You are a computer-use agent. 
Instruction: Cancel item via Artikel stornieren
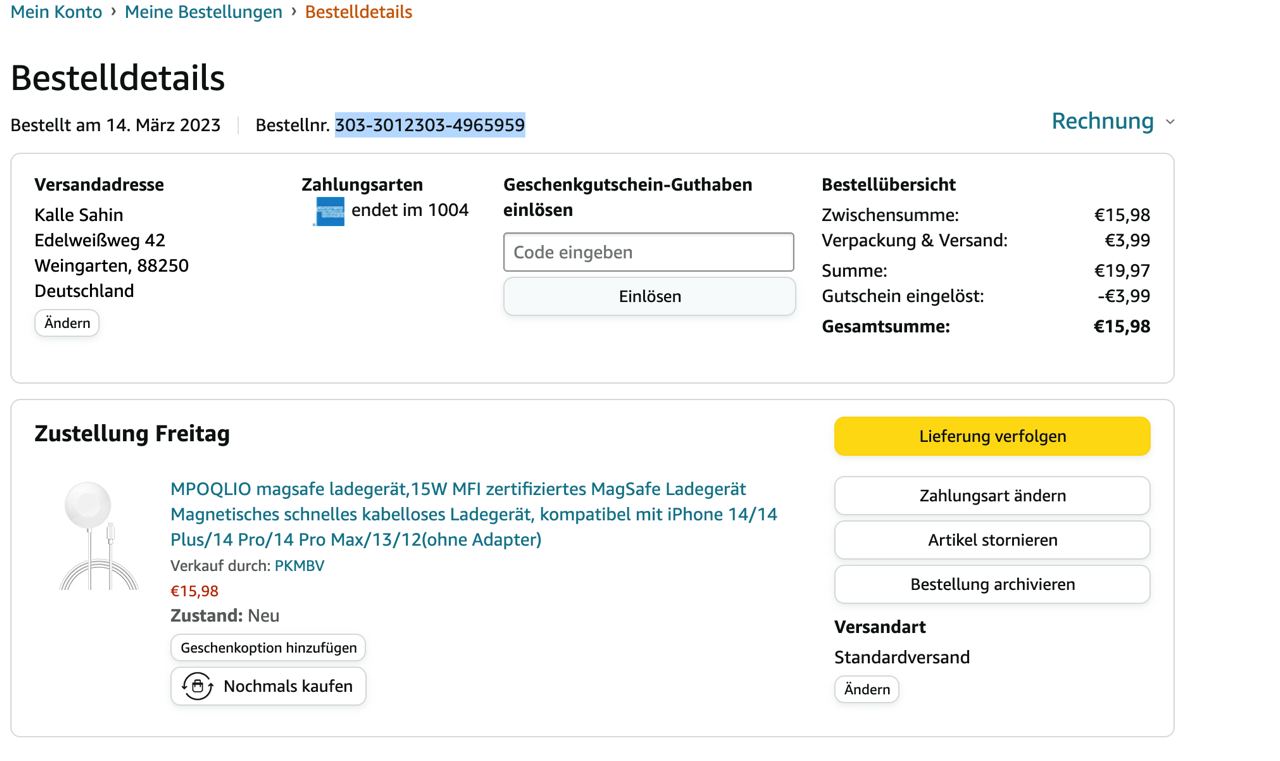(x=992, y=540)
